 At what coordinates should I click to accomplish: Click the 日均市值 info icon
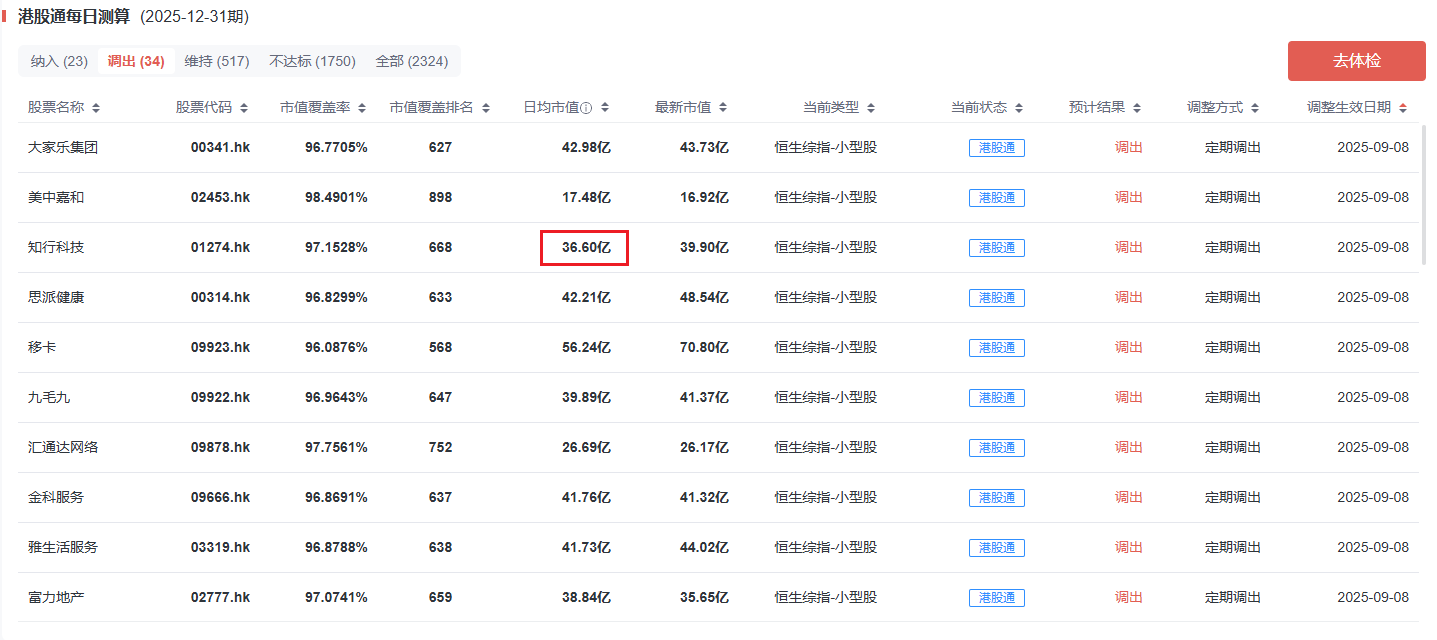[x=587, y=108]
